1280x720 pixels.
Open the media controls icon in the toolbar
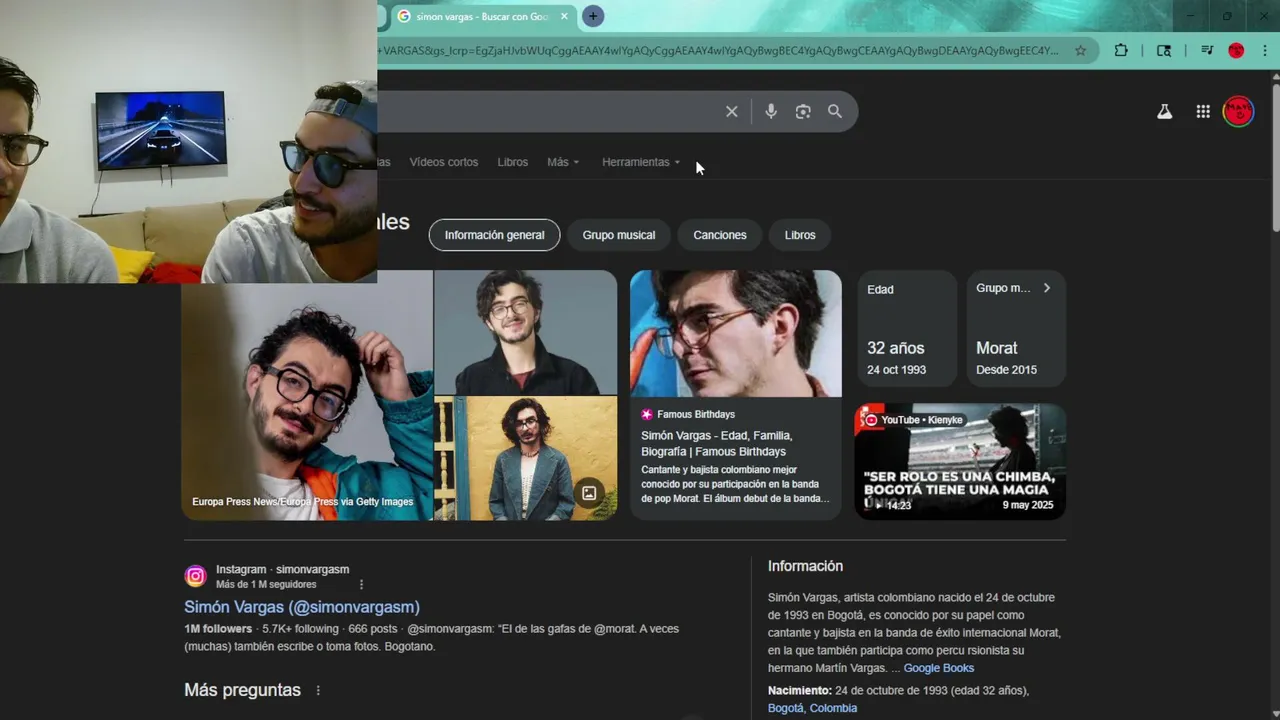point(1207,50)
